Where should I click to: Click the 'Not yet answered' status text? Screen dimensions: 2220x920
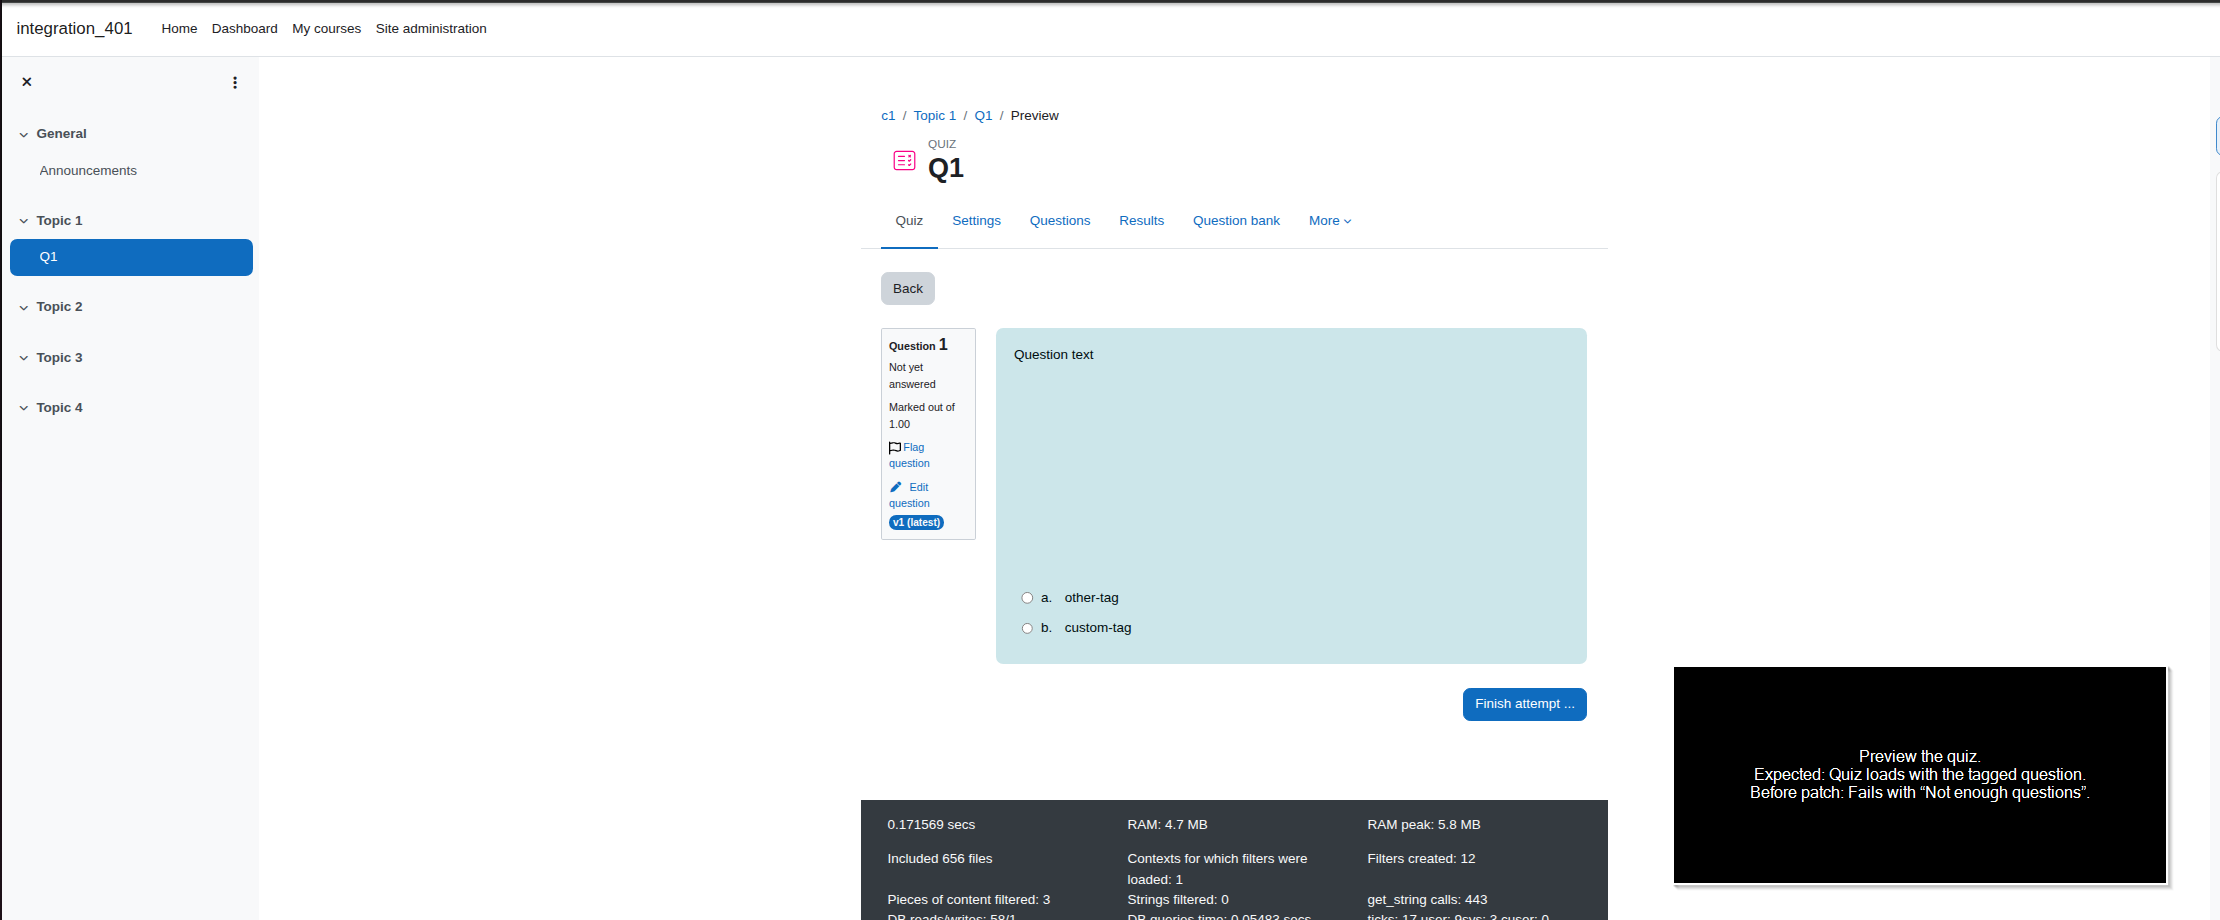[912, 376]
